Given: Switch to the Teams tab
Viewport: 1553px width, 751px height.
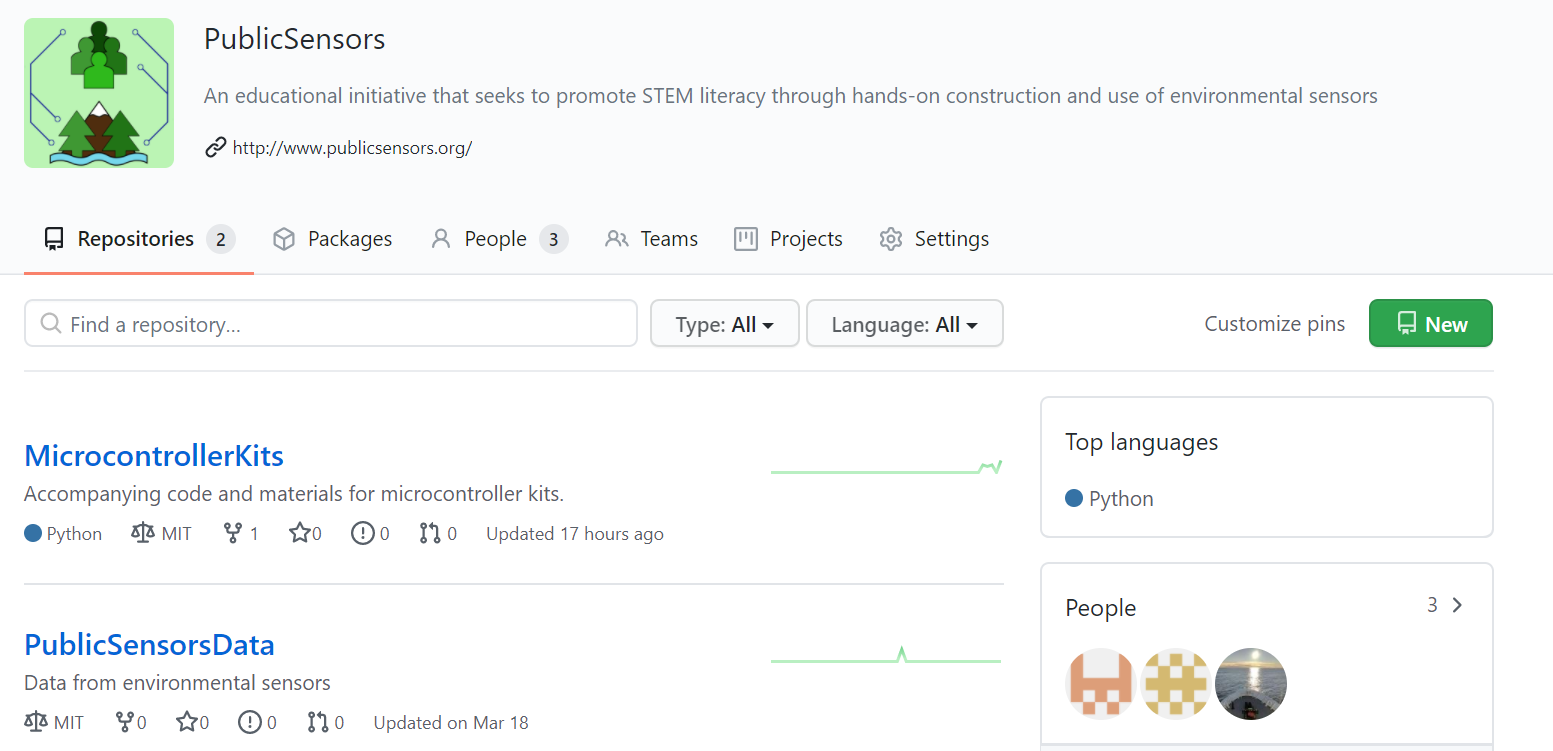Looking at the screenshot, I should 651,238.
